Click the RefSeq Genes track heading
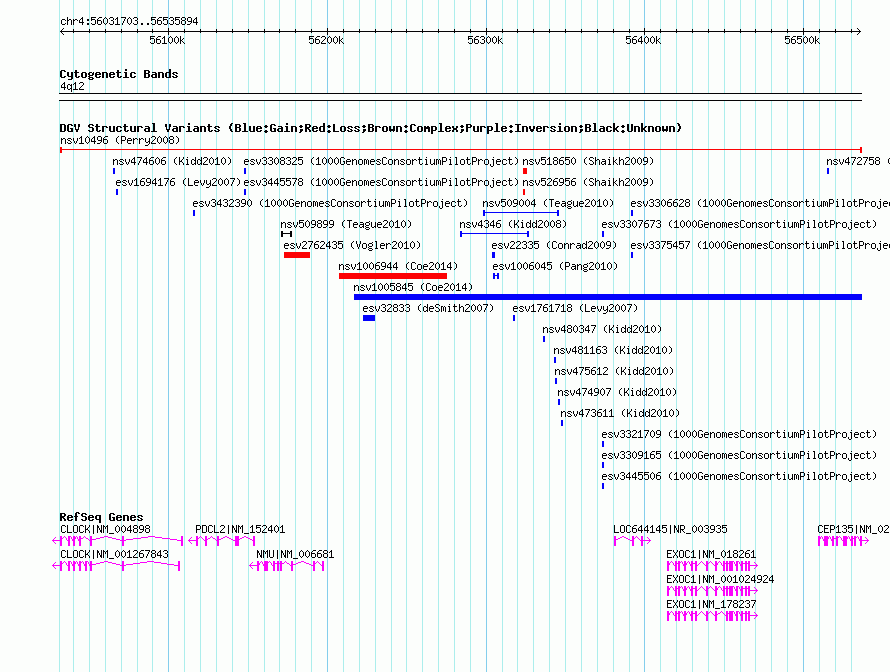The image size is (890, 672). click(102, 517)
